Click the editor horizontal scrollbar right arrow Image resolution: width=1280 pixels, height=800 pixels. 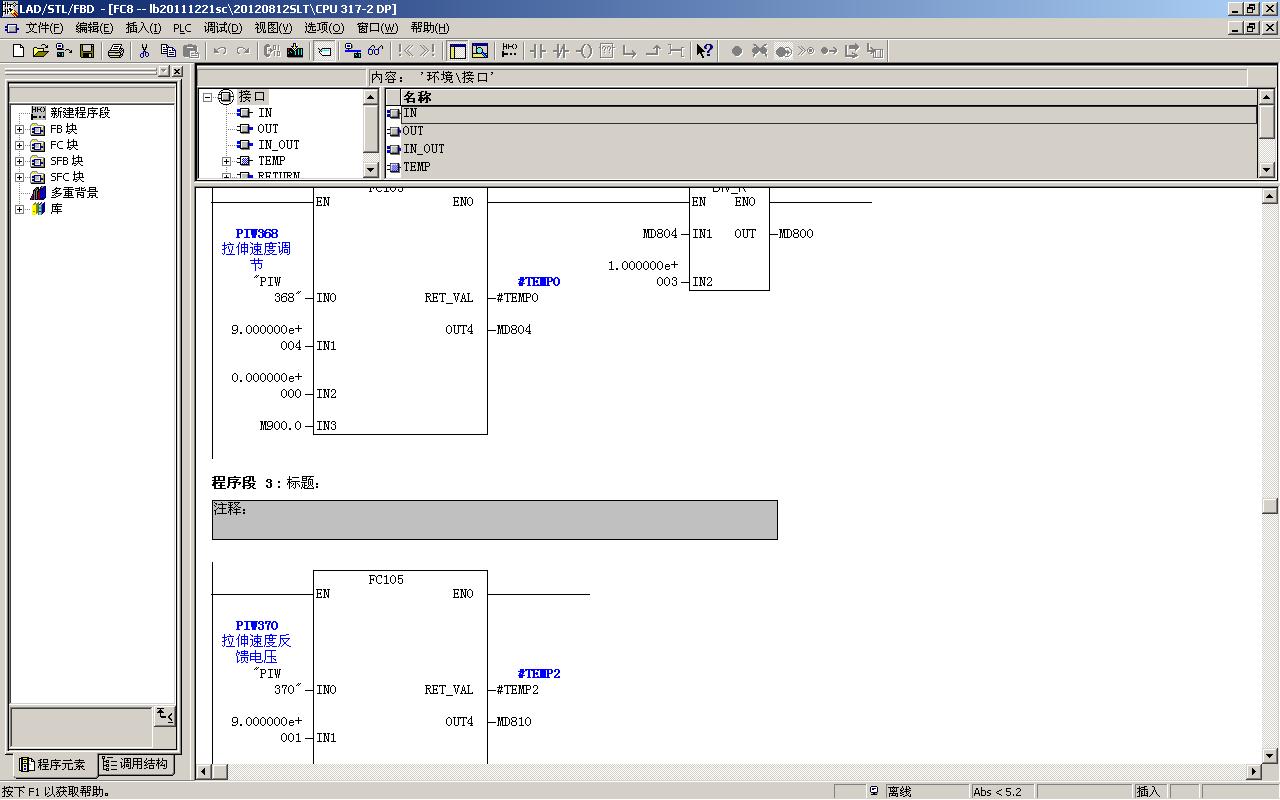point(1254,771)
